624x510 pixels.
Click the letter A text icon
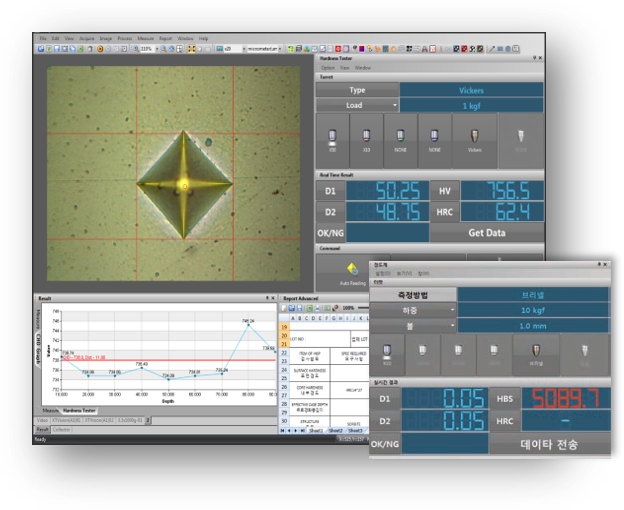[x=425, y=49]
